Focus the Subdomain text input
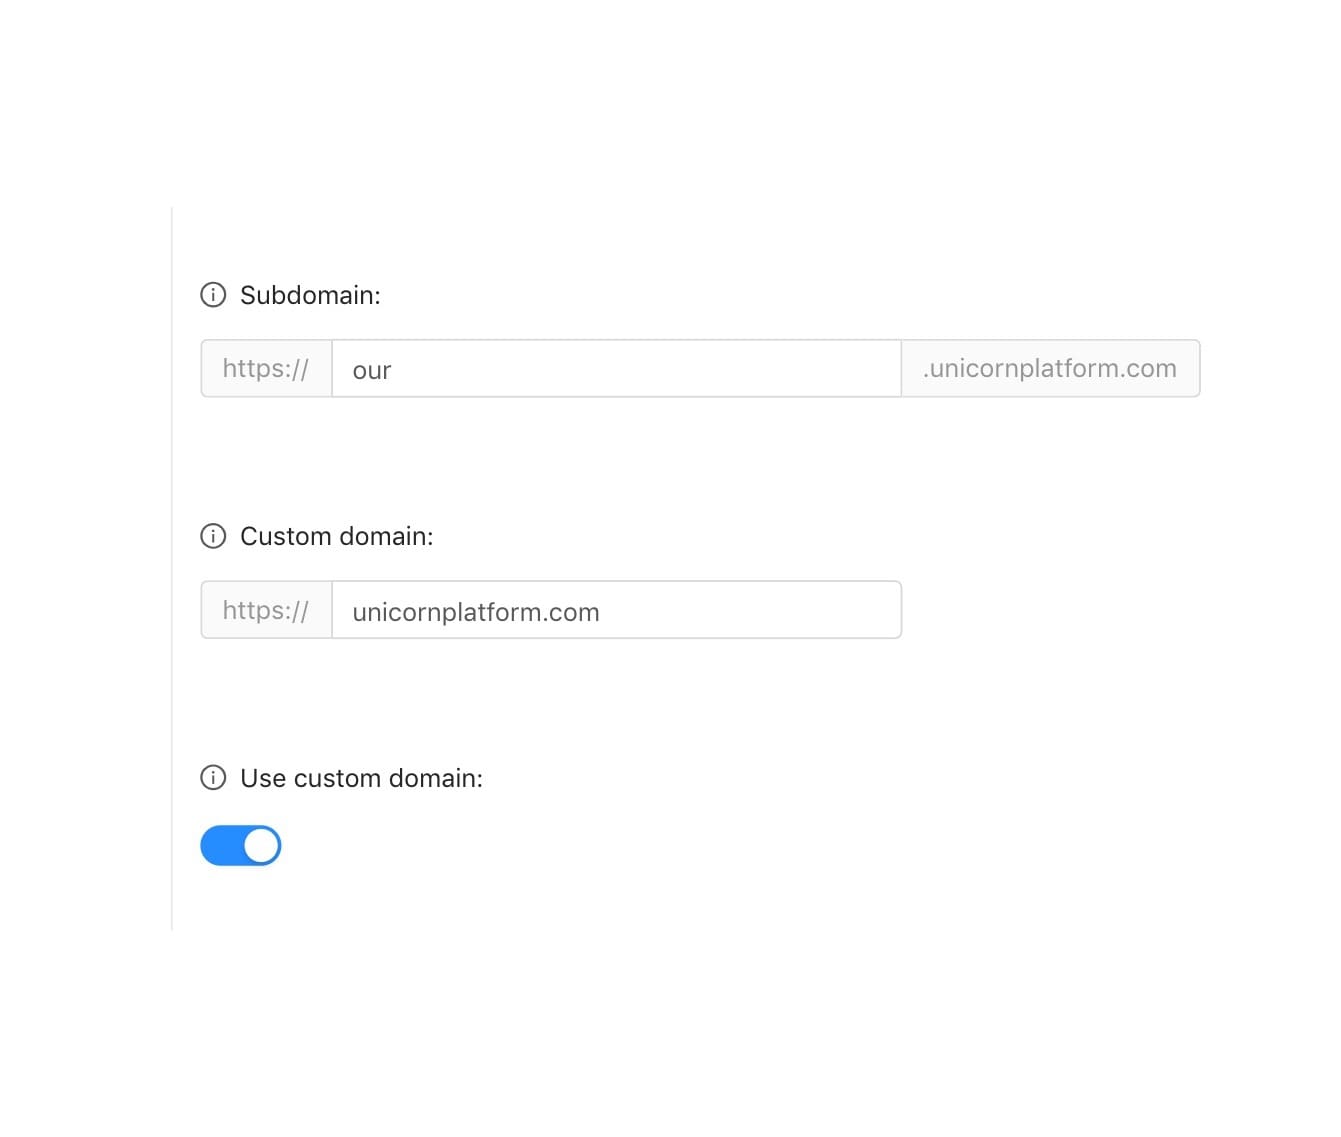This screenshot has width=1341, height=1137. [615, 369]
